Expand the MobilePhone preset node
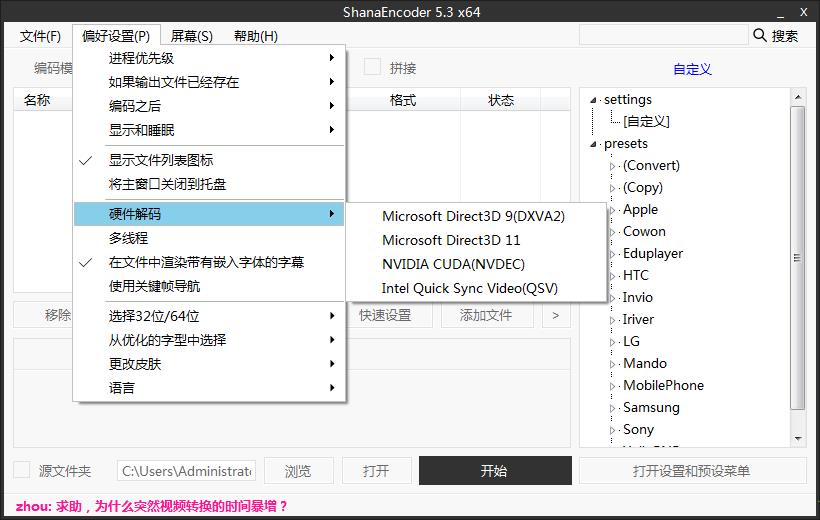Screen dimensions: 820x520 coord(612,386)
